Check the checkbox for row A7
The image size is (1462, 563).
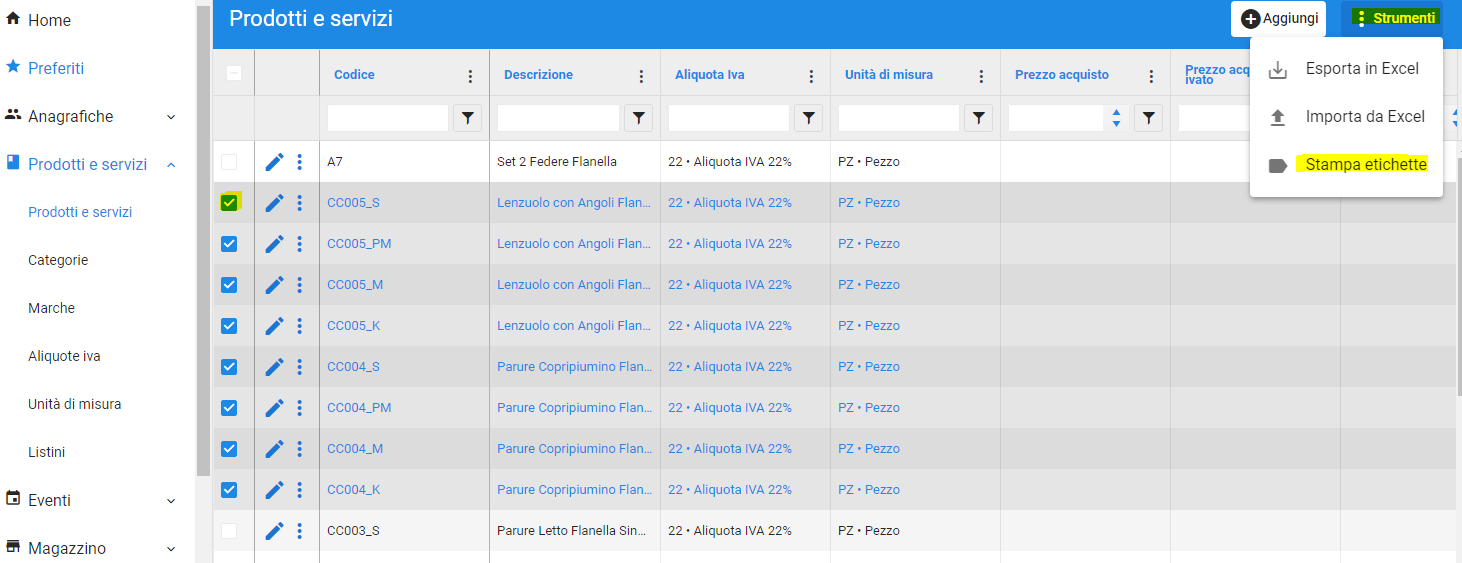(x=229, y=162)
